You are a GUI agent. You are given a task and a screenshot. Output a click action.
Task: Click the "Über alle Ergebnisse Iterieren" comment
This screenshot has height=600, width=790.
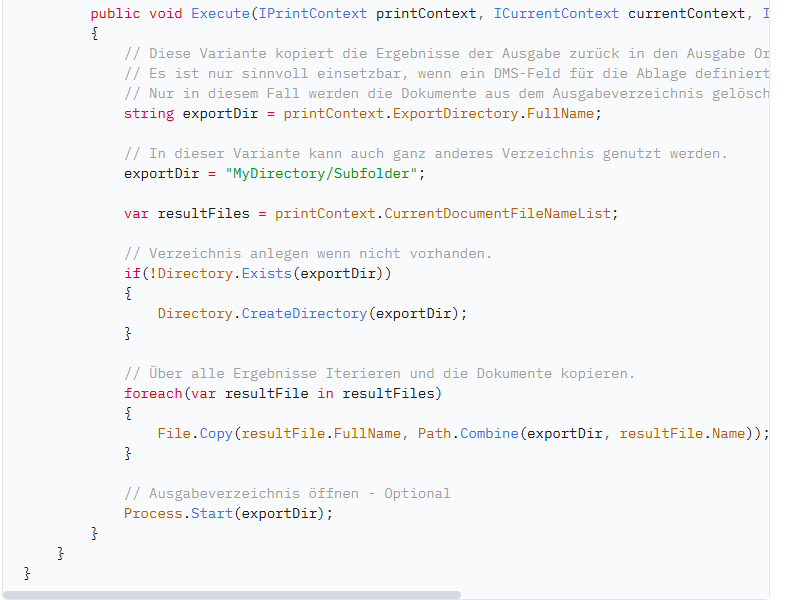(379, 373)
